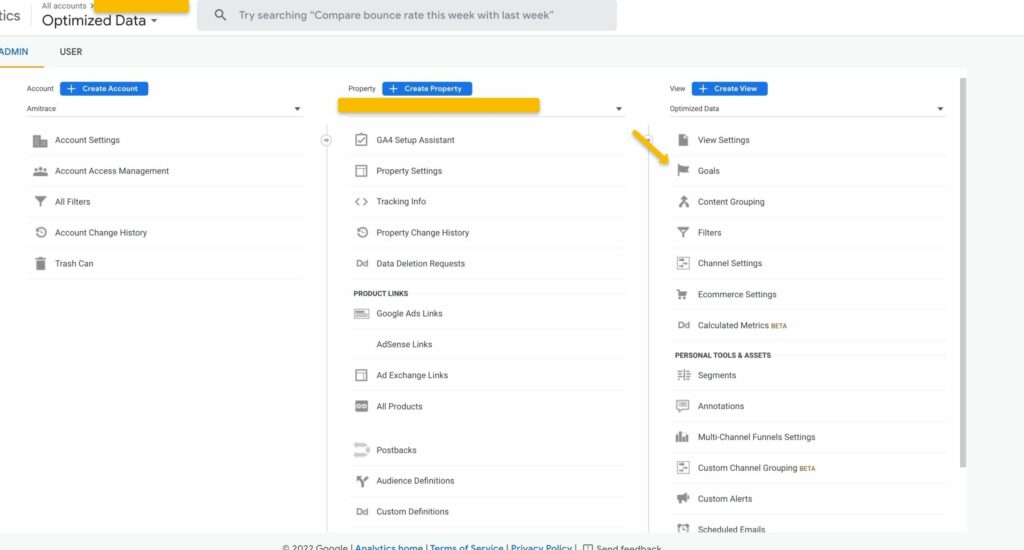This screenshot has width=1024, height=550.
Task: Open the Amitrace account dropdown
Action: tap(165, 108)
